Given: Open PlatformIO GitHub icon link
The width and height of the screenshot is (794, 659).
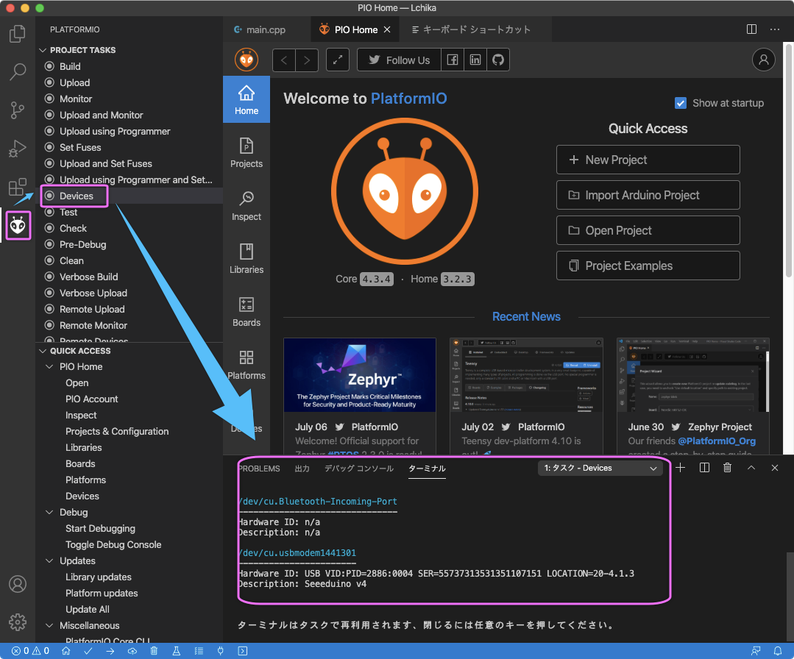Looking at the screenshot, I should coord(497,60).
